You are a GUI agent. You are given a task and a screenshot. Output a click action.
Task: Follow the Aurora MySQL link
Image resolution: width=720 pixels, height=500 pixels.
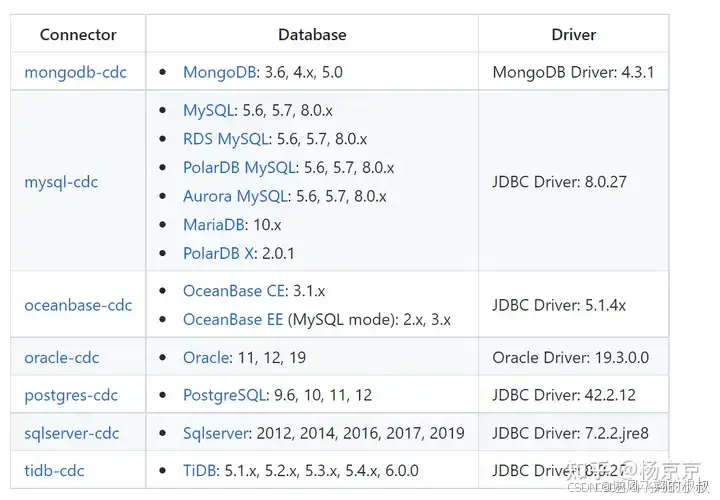(x=235, y=197)
